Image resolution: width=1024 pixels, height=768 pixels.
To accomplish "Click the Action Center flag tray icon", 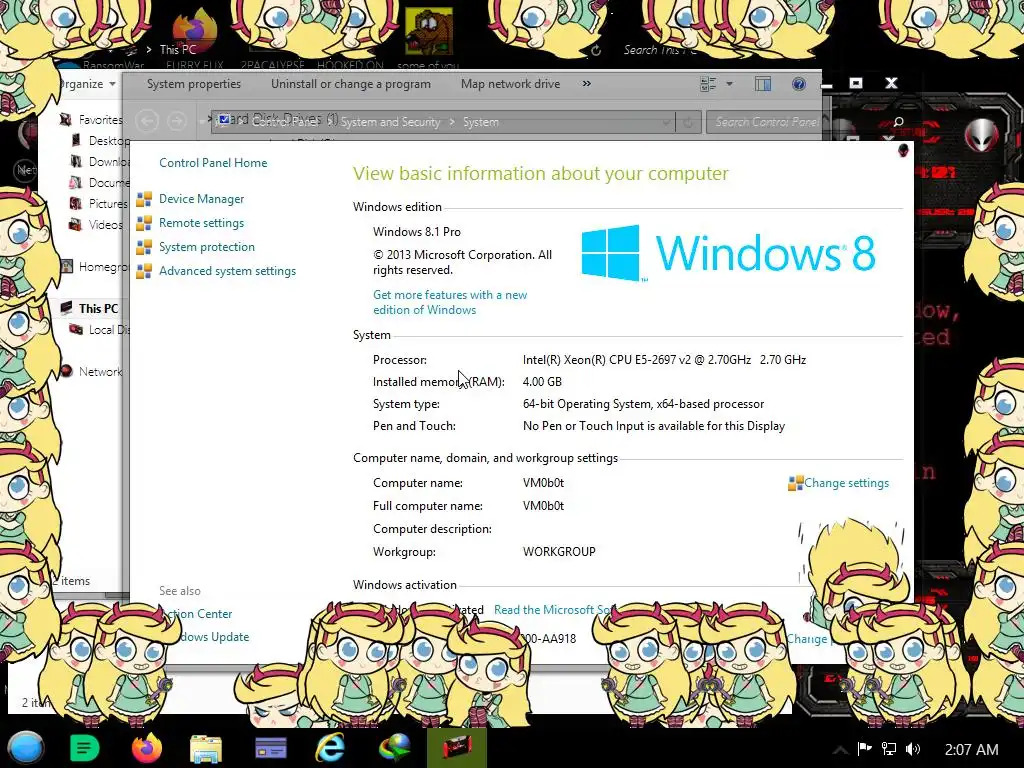I will coord(865,749).
